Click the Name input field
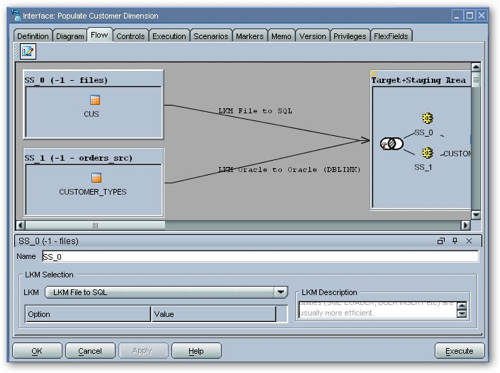Screen dimensions: 500x373 260,257
